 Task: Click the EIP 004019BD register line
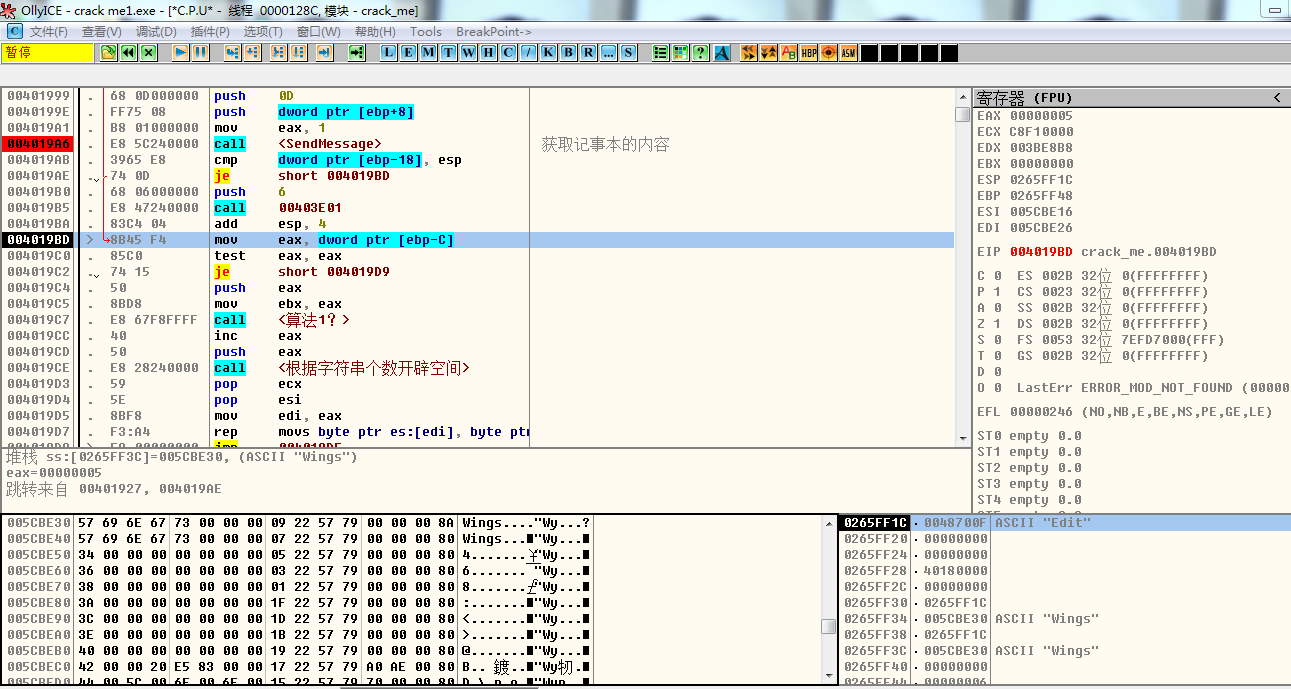click(x=1096, y=252)
